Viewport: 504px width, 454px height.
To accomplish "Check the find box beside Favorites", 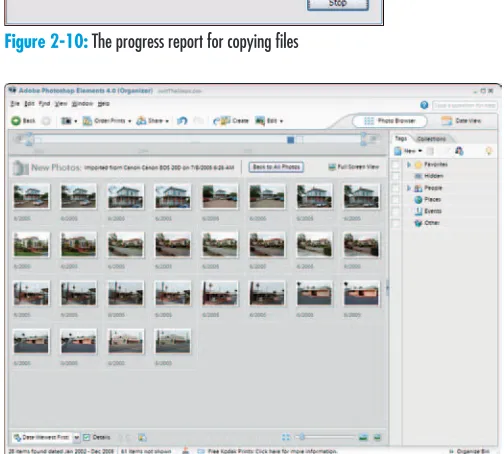I will pyautogui.click(x=396, y=165).
